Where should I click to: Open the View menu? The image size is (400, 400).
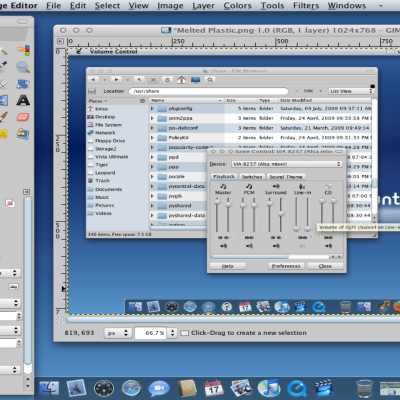point(139,6)
